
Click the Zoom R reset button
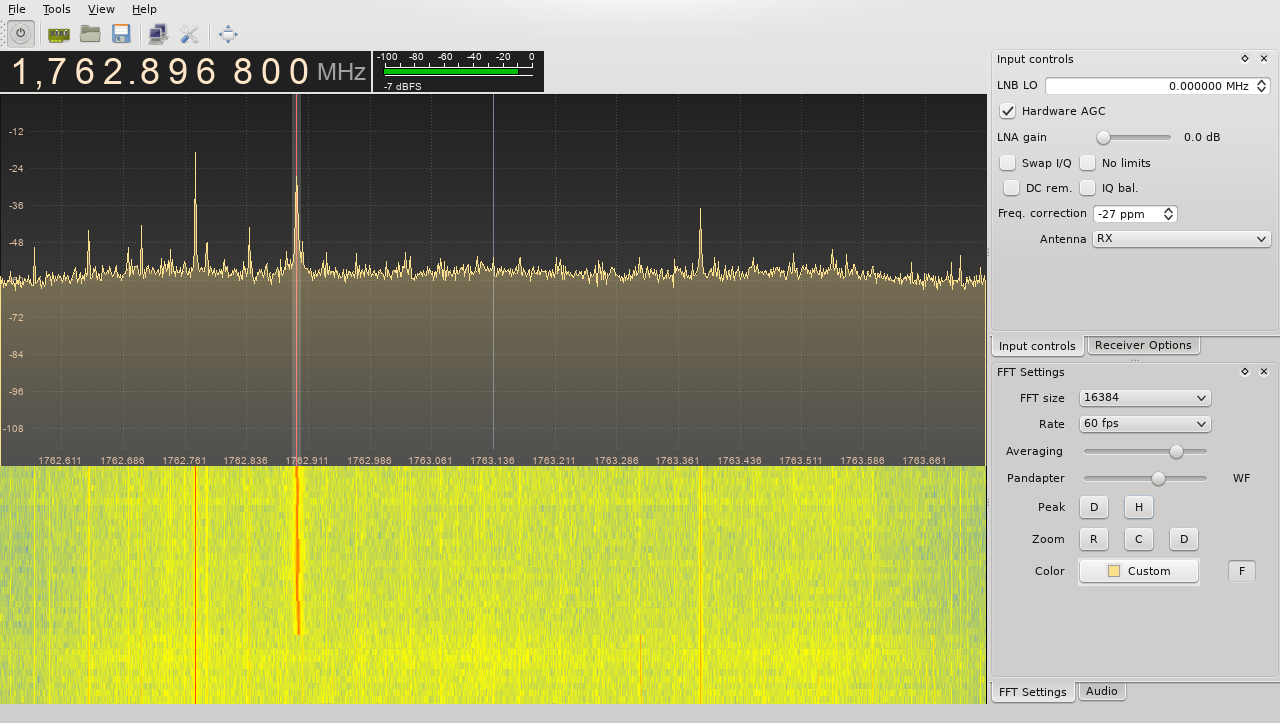click(x=1093, y=539)
